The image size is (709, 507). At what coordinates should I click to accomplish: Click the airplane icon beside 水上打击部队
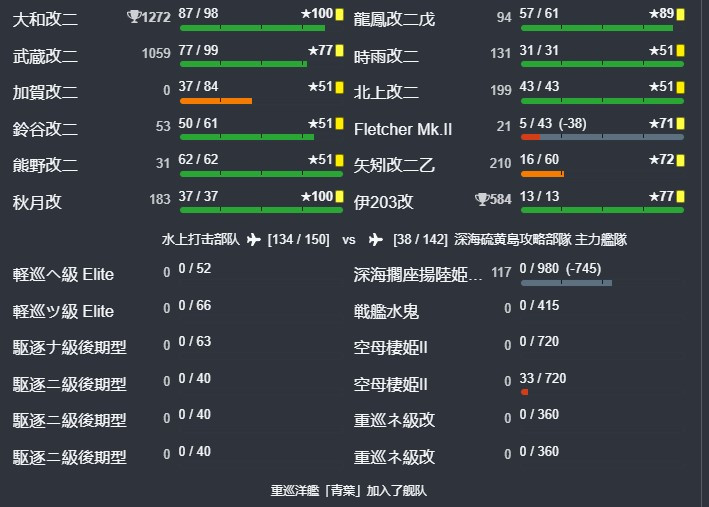[254, 239]
